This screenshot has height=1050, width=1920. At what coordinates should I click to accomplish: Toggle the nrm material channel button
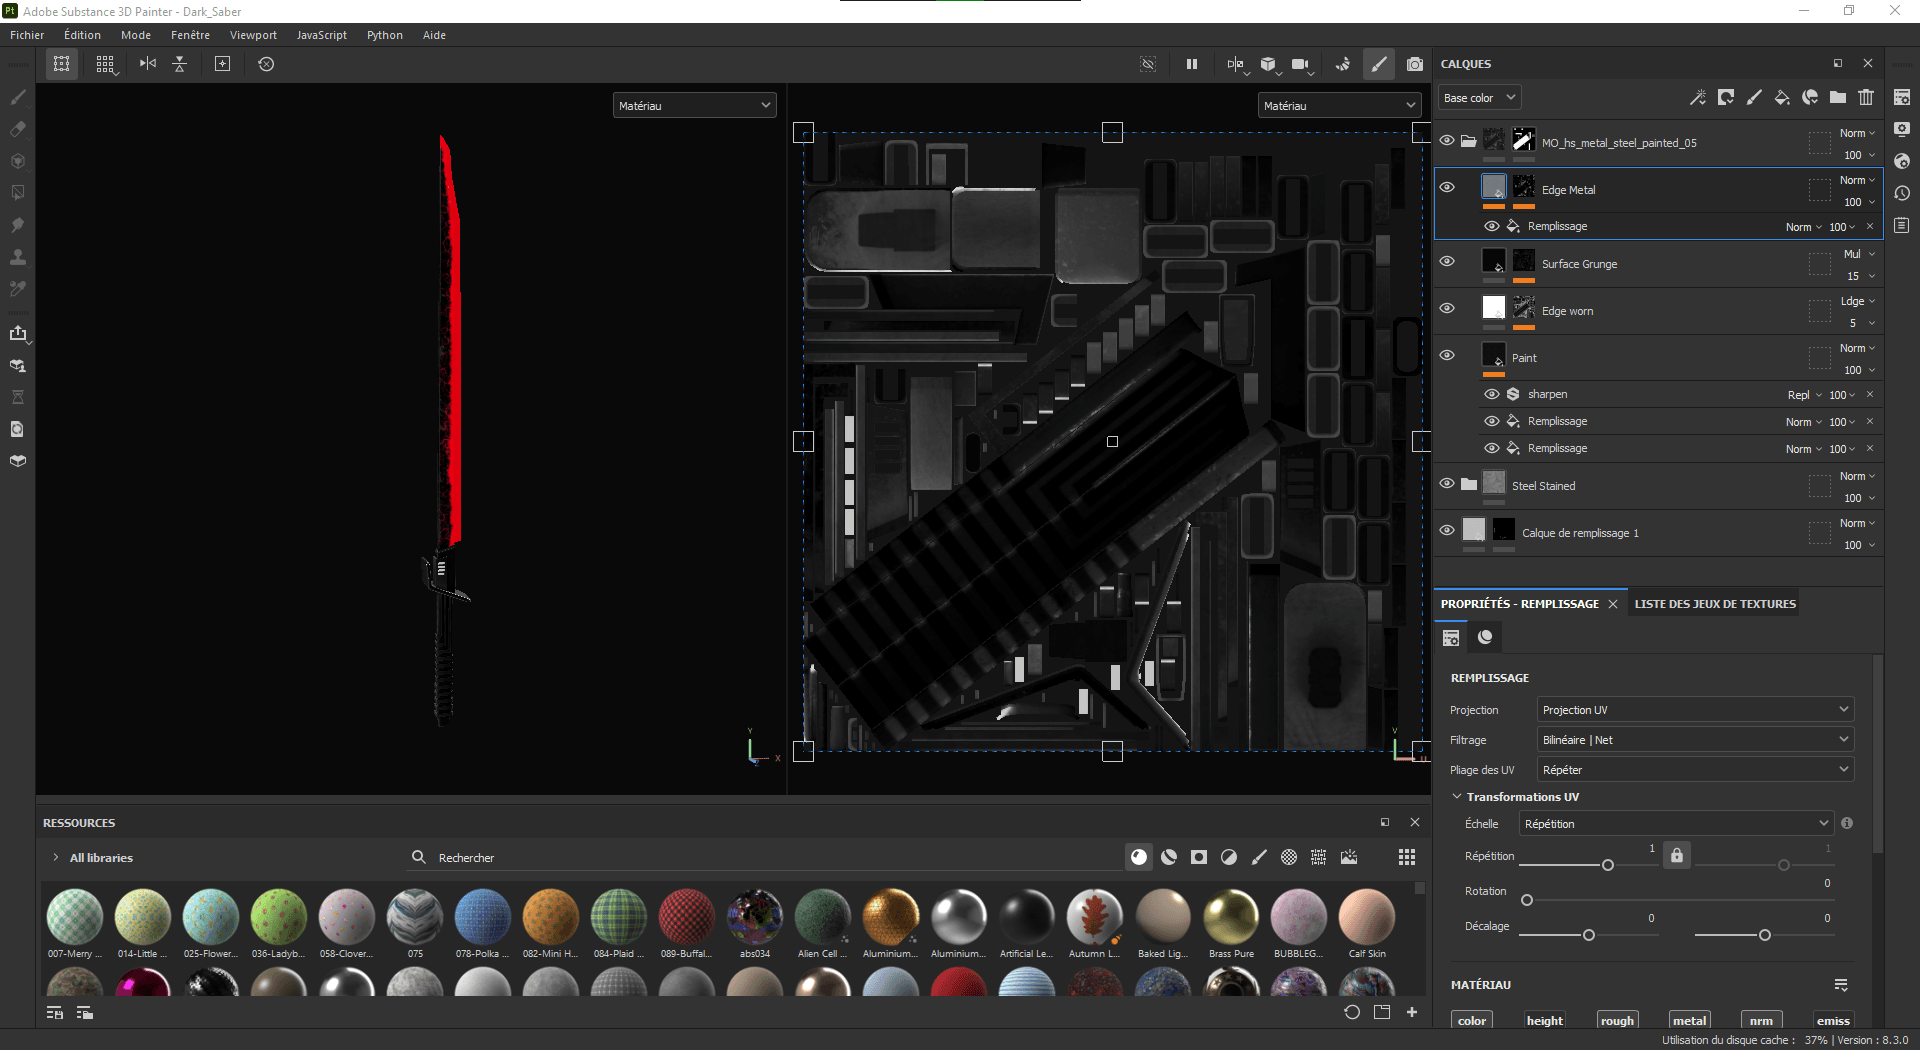tap(1762, 1021)
